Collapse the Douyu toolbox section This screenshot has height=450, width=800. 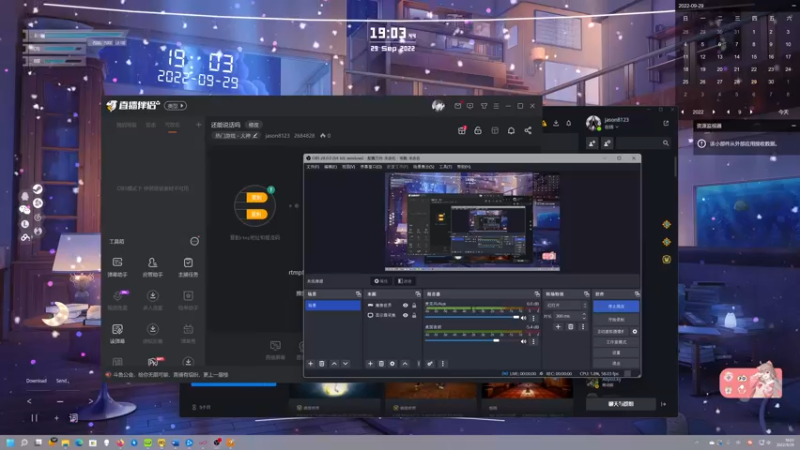coord(194,241)
